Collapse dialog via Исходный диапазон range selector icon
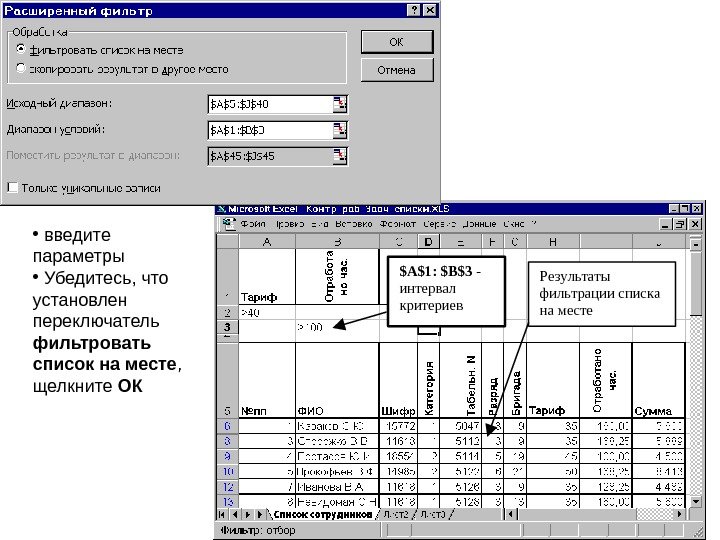 point(340,104)
